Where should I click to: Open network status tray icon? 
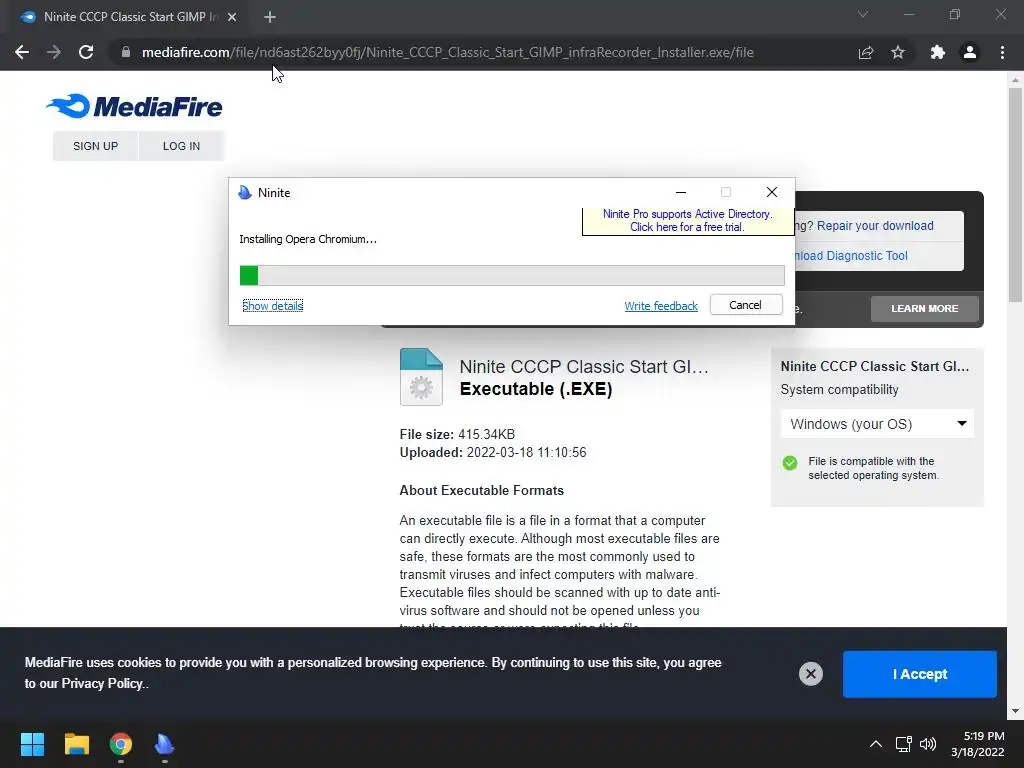coord(903,744)
